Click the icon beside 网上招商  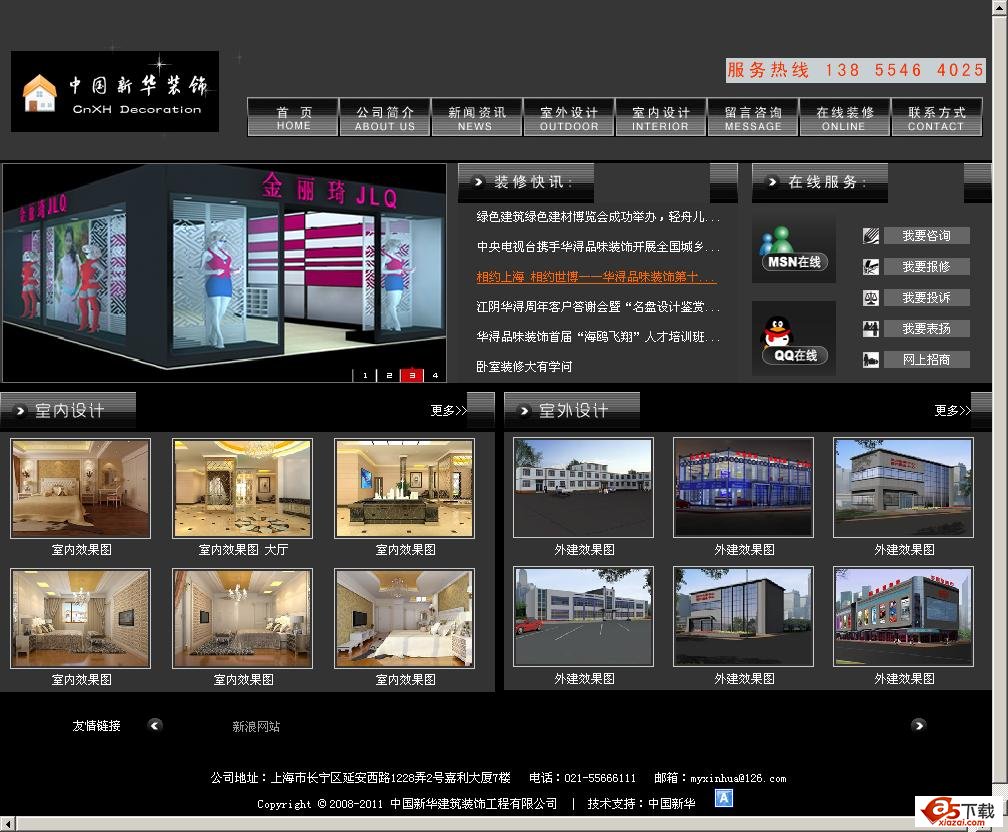(871, 359)
